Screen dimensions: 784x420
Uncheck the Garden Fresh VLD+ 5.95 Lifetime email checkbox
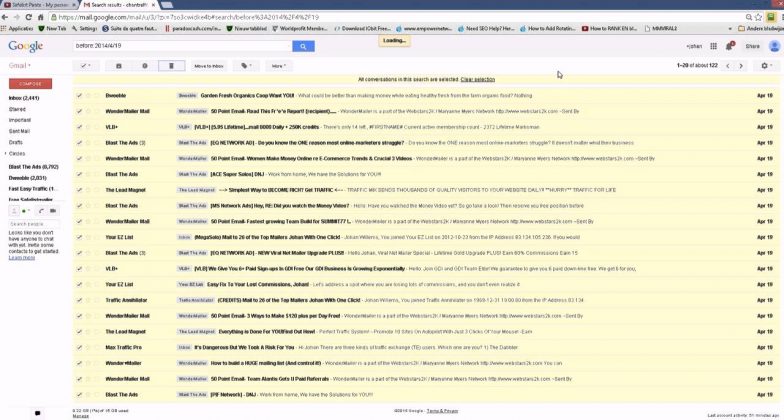pos(79,127)
